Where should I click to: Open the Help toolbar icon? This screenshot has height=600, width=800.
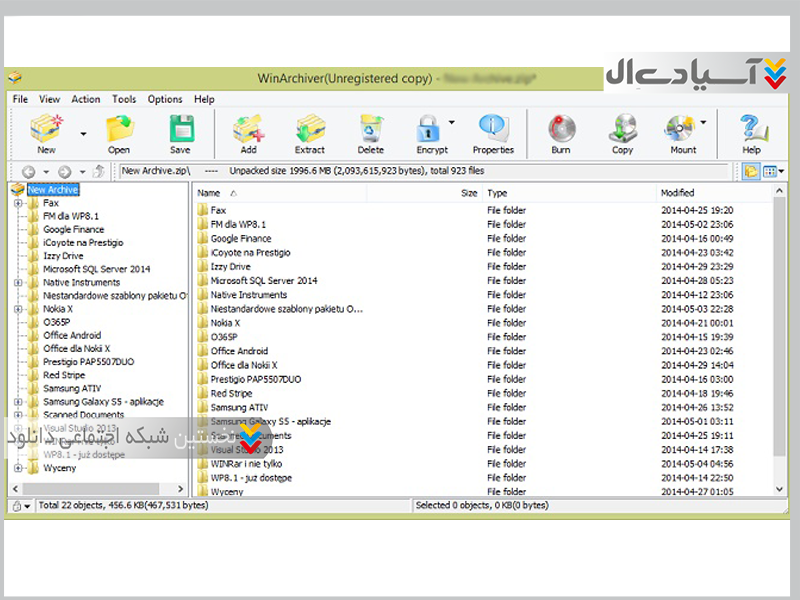click(751, 130)
